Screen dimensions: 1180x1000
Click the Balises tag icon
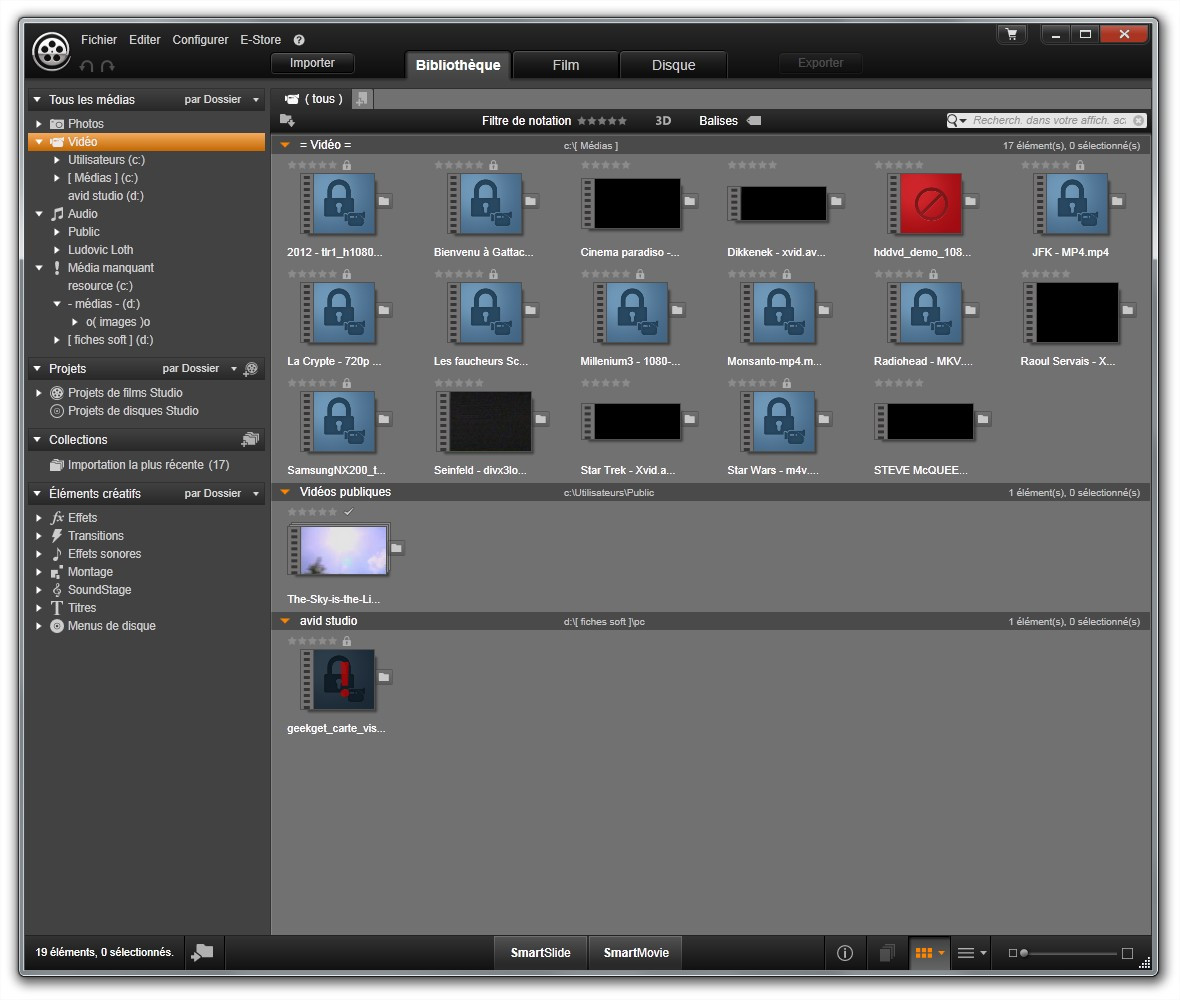[x=754, y=120]
